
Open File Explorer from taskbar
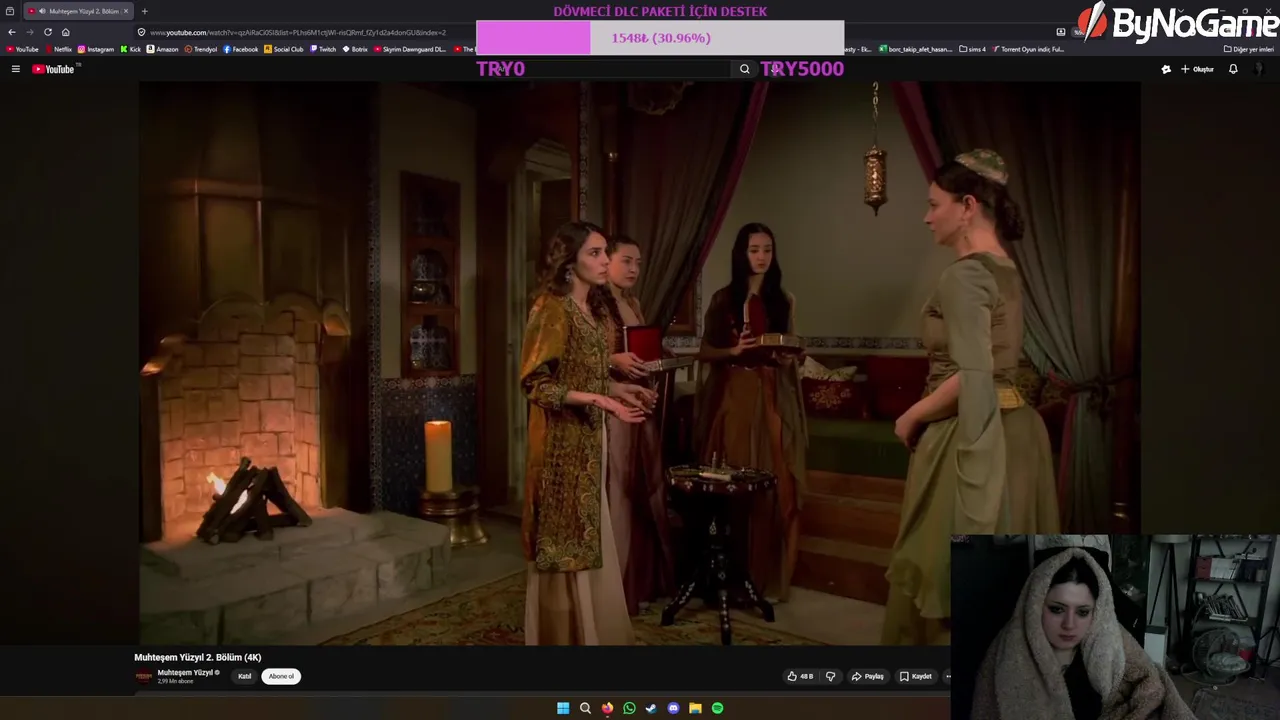click(x=695, y=708)
